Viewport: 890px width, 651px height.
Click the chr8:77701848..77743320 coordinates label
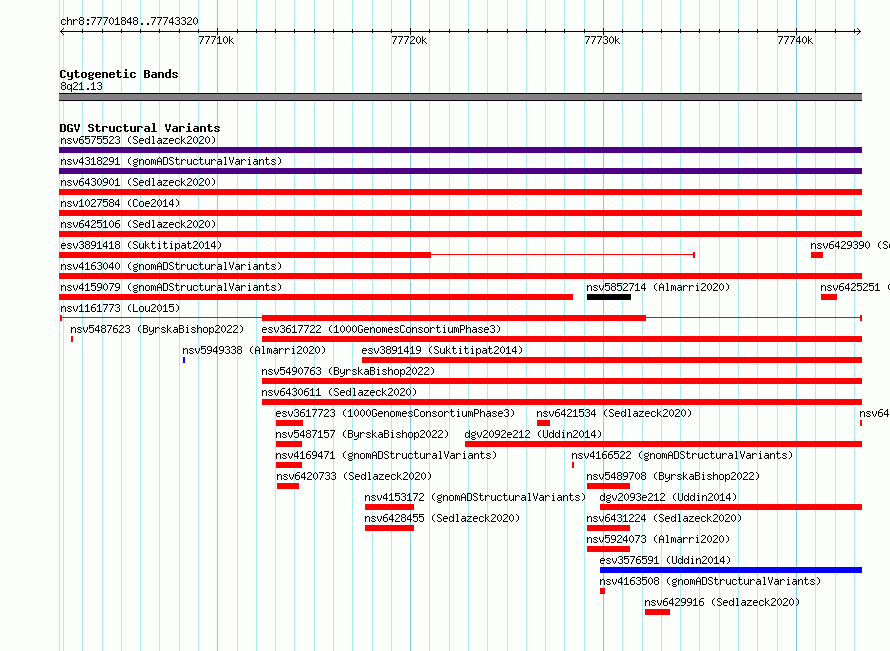(129, 21)
